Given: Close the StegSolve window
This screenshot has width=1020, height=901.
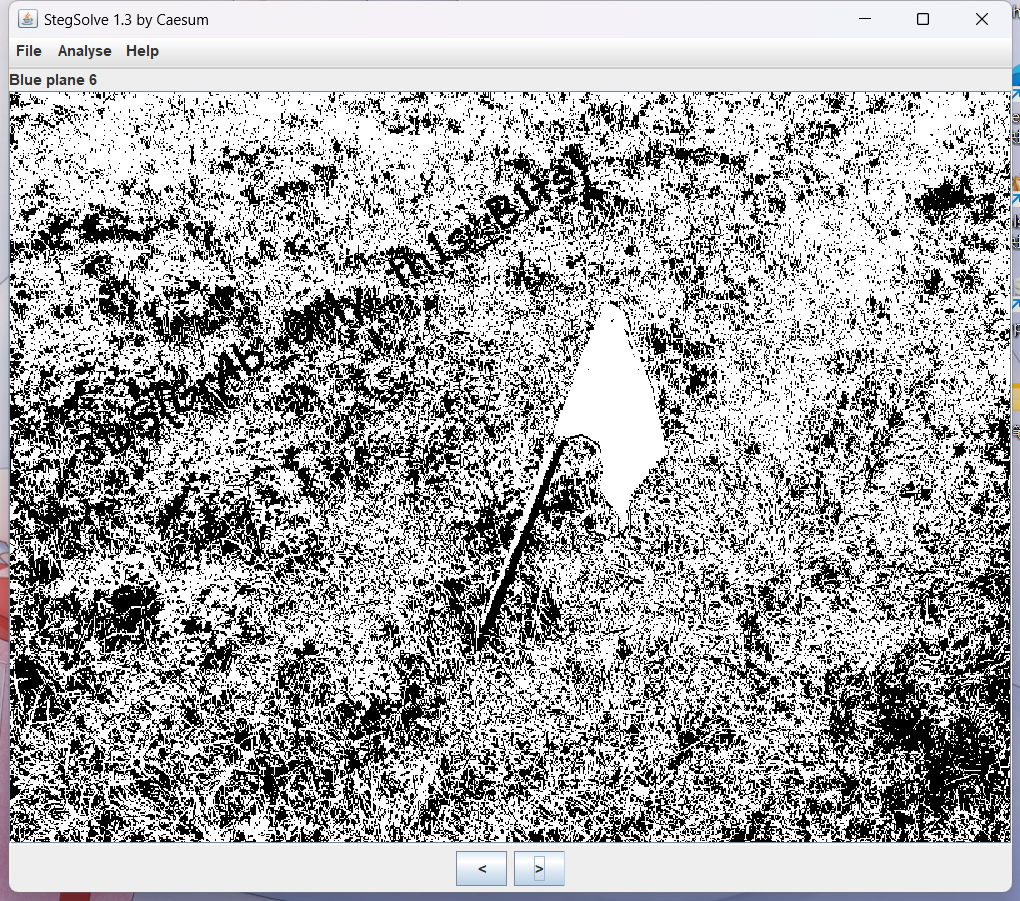Looking at the screenshot, I should click(x=981, y=19).
